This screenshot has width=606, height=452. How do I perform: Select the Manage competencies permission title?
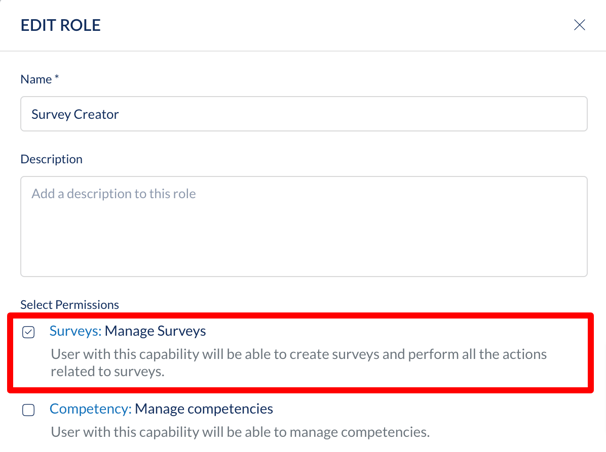pos(204,409)
